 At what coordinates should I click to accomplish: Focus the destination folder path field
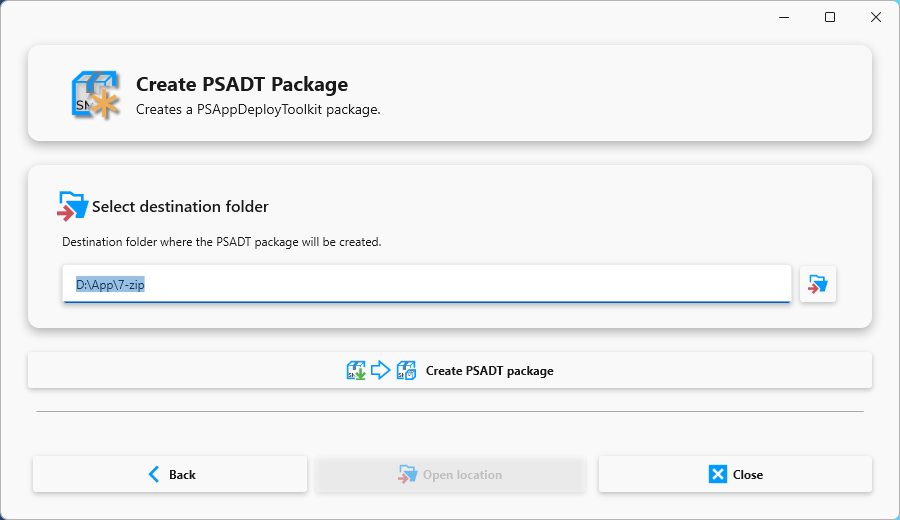426,284
